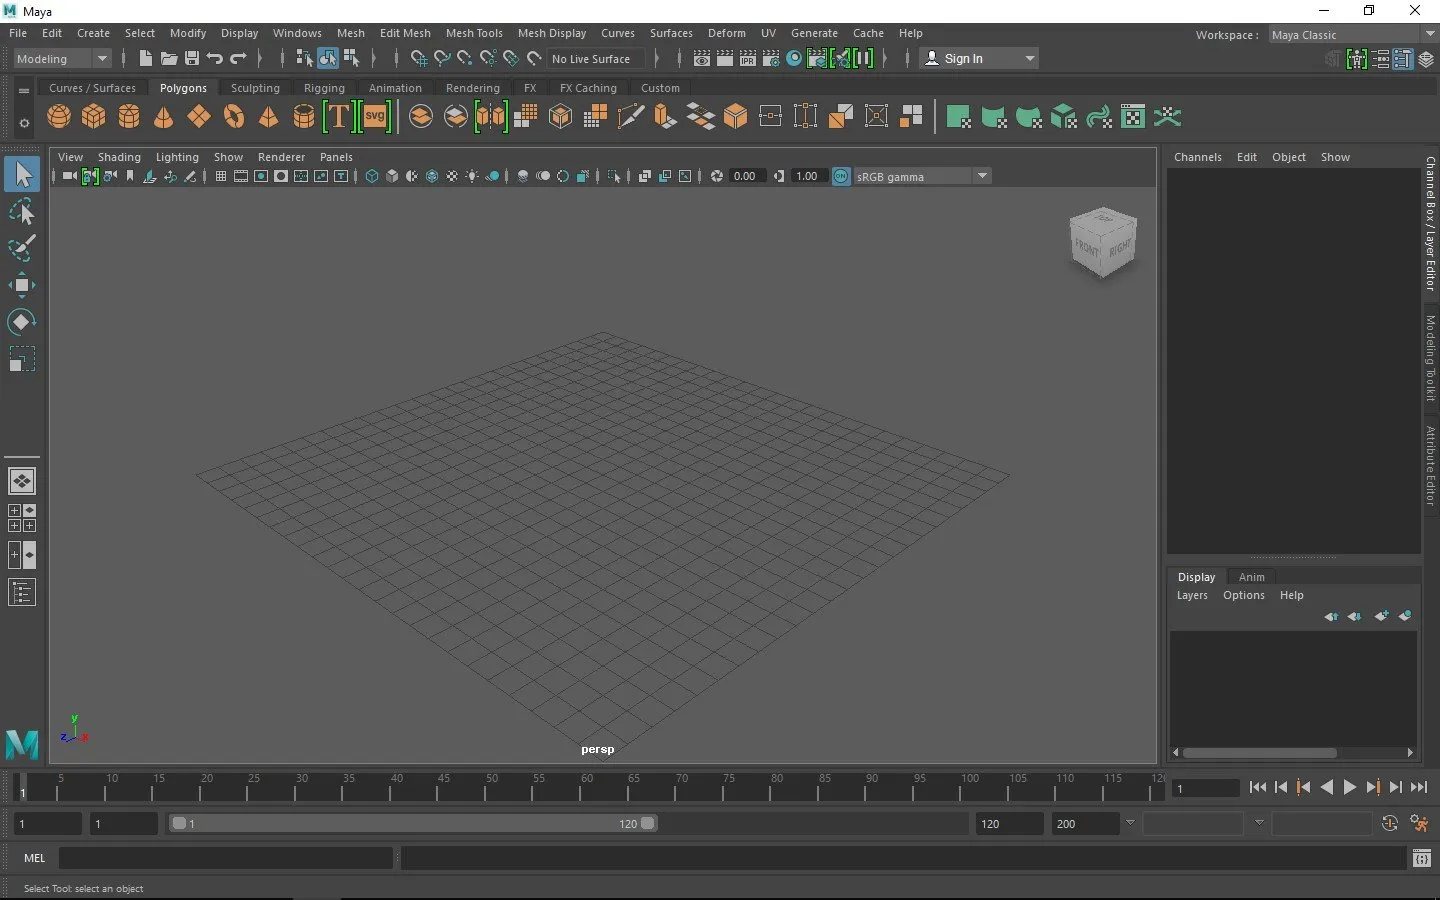1440x900 pixels.
Task: Select the Rotate tool in toolbox
Action: pos(21,322)
